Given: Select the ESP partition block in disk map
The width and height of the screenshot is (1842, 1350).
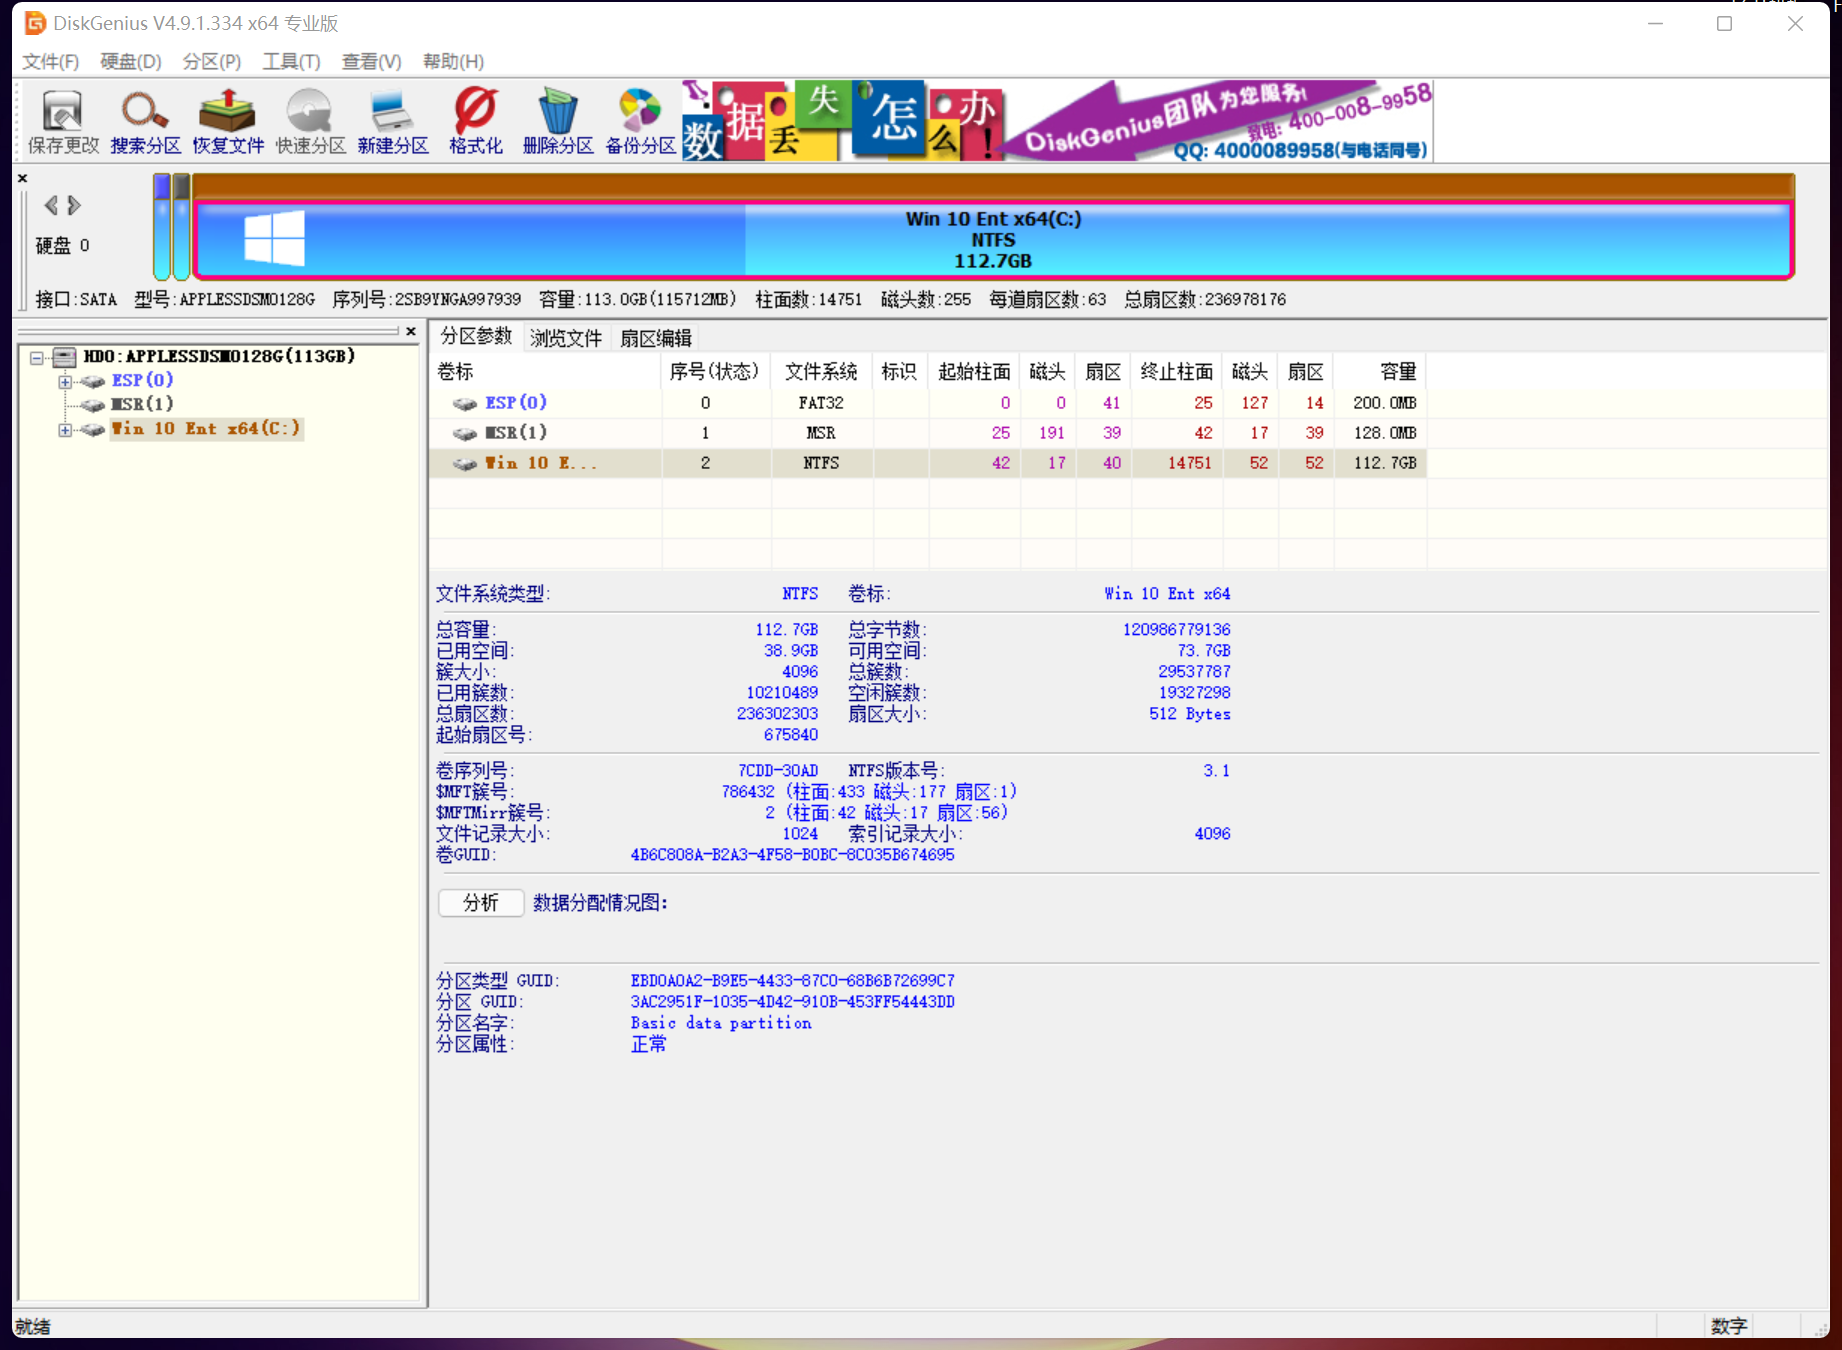Looking at the screenshot, I should [162, 227].
